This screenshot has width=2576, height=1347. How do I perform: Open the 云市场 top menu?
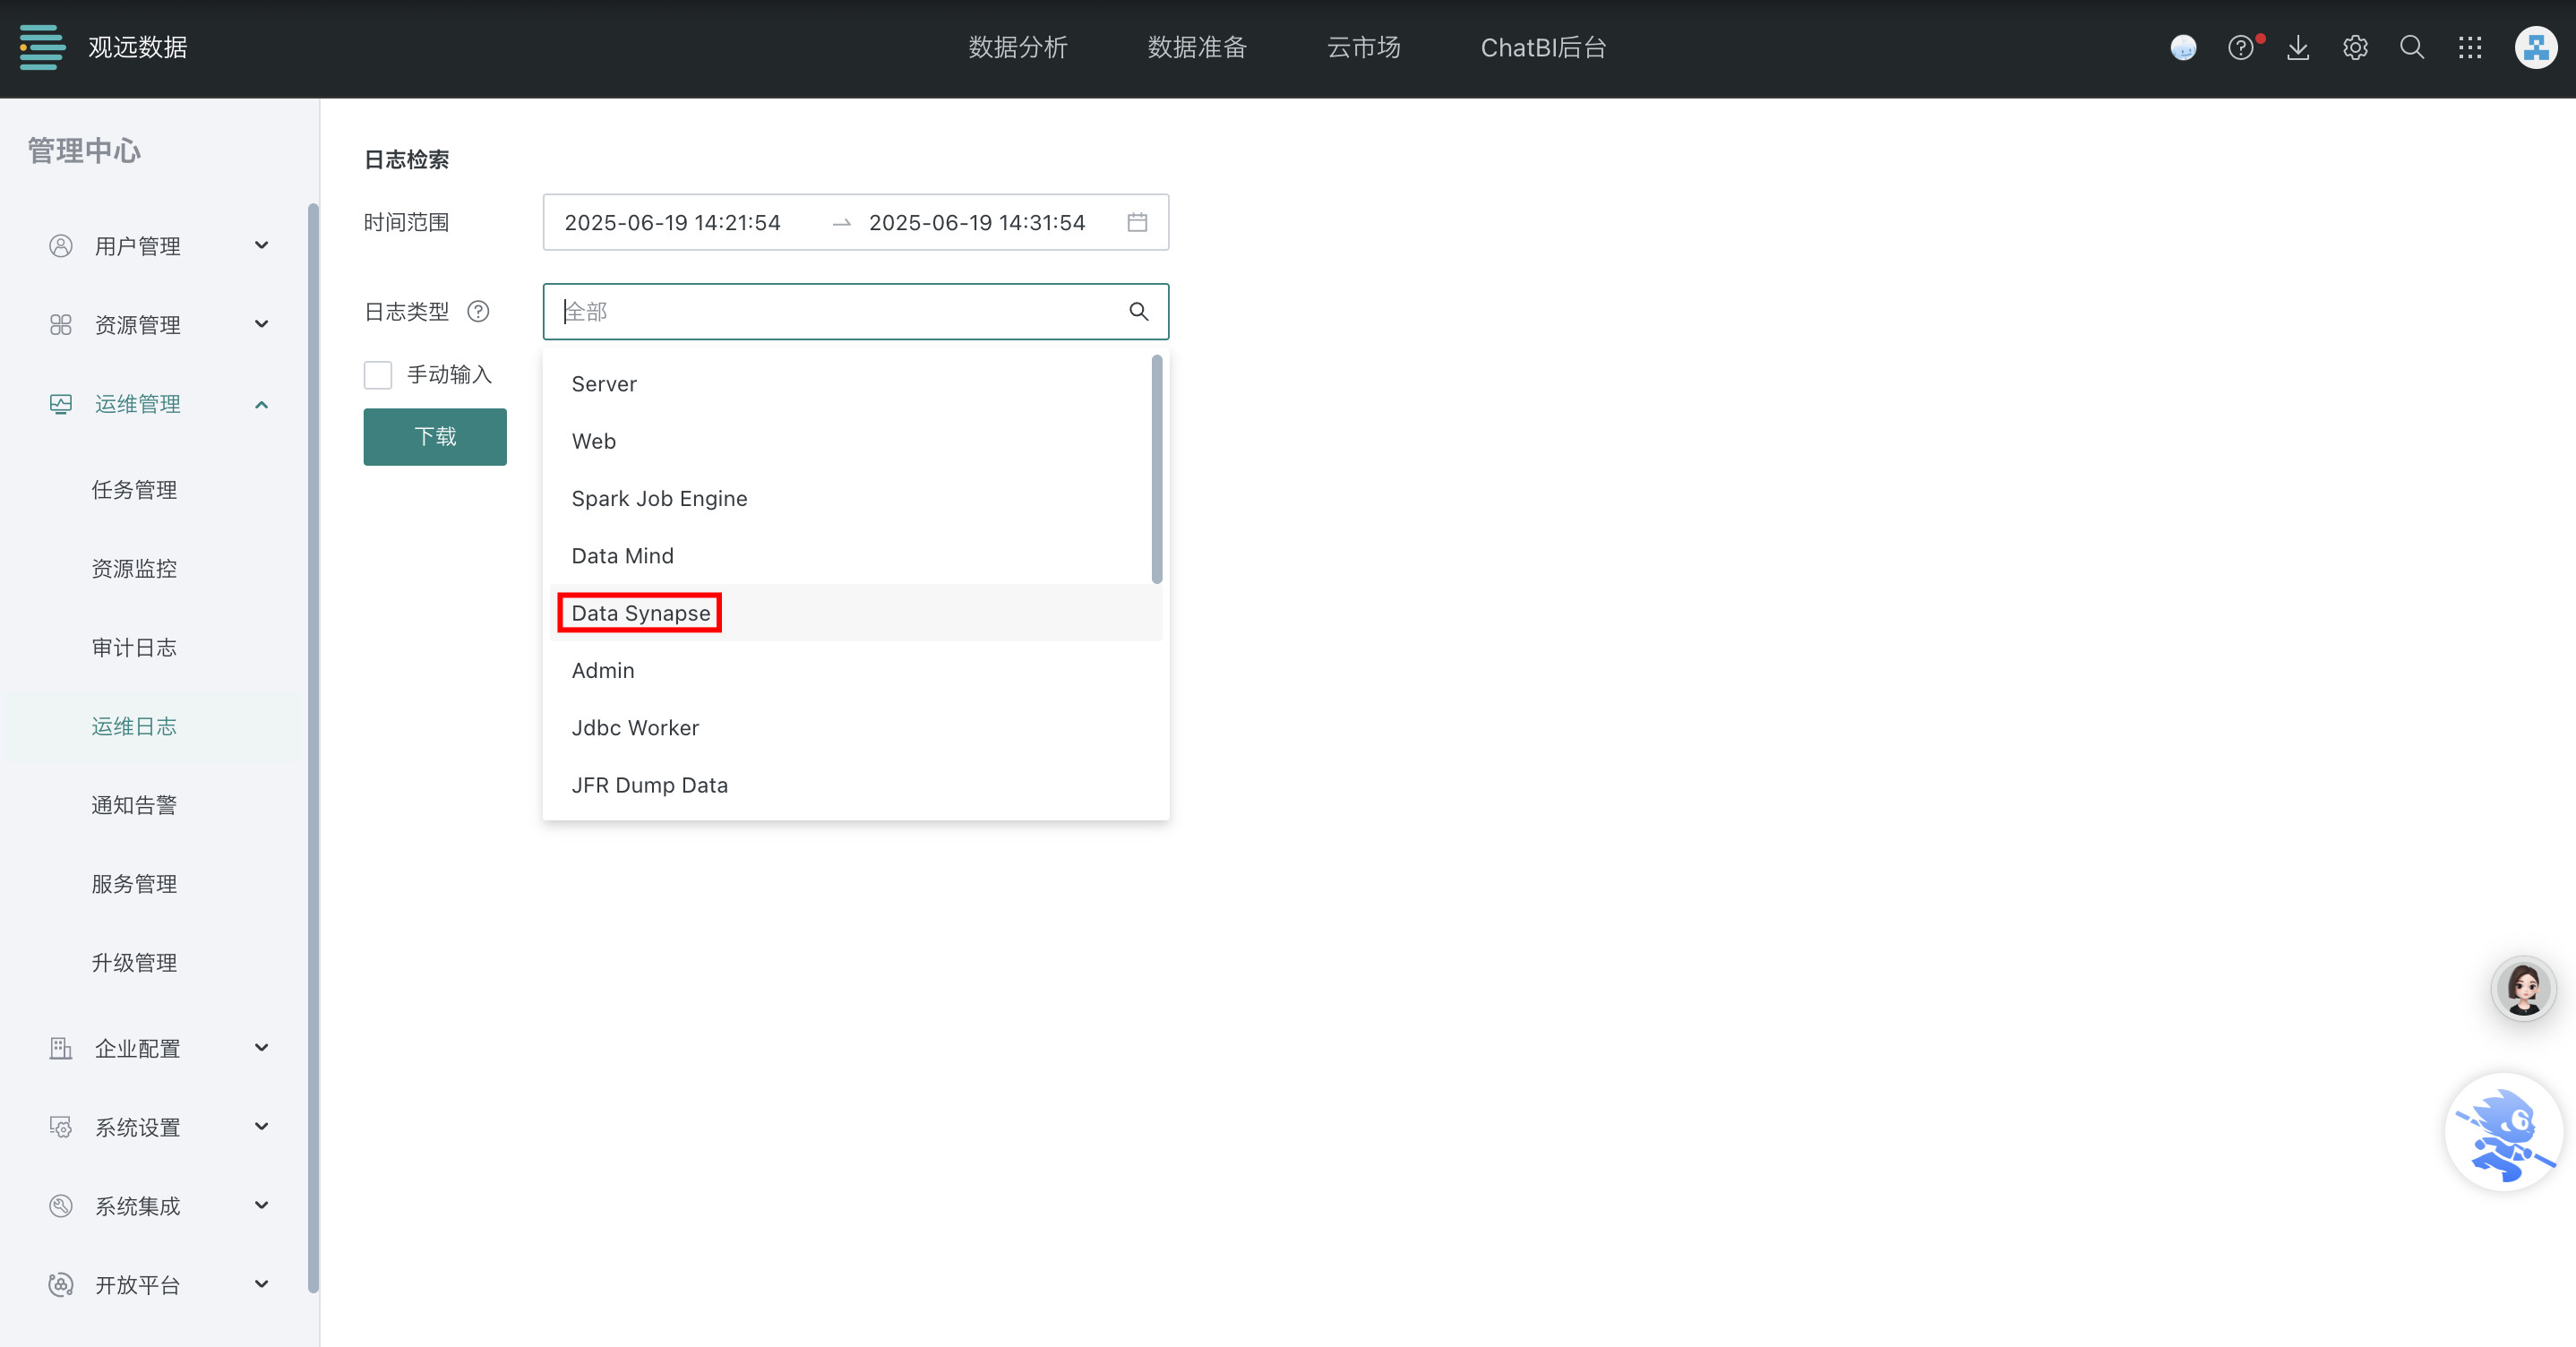coord(1363,47)
